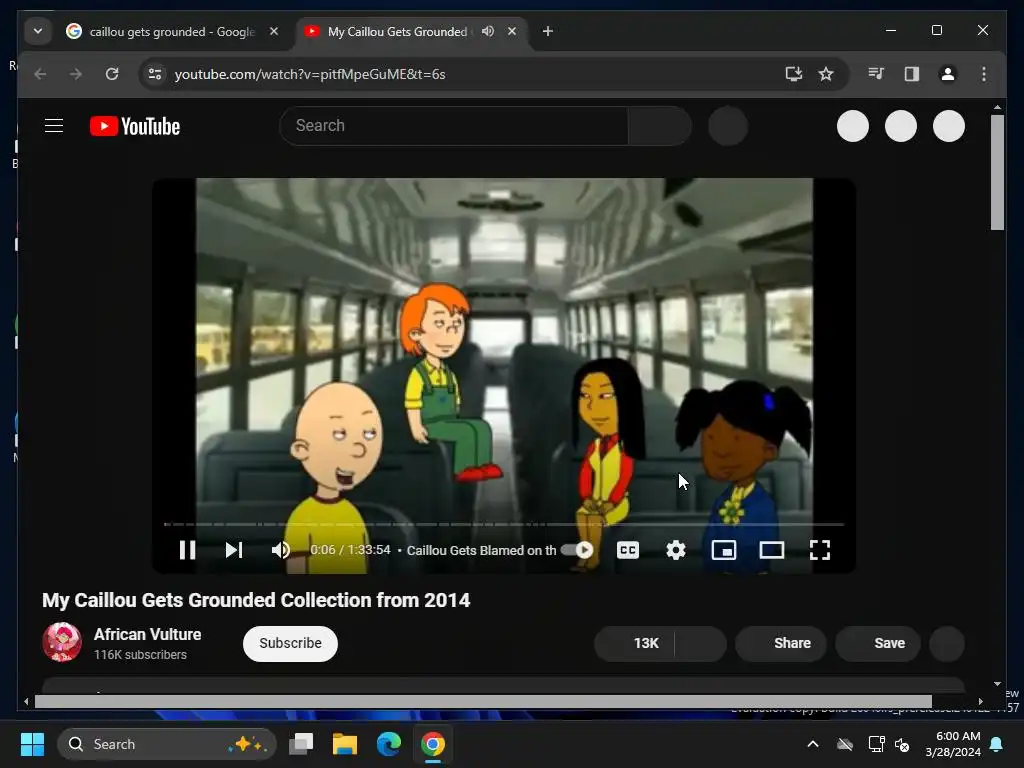Share this video

point(781,643)
